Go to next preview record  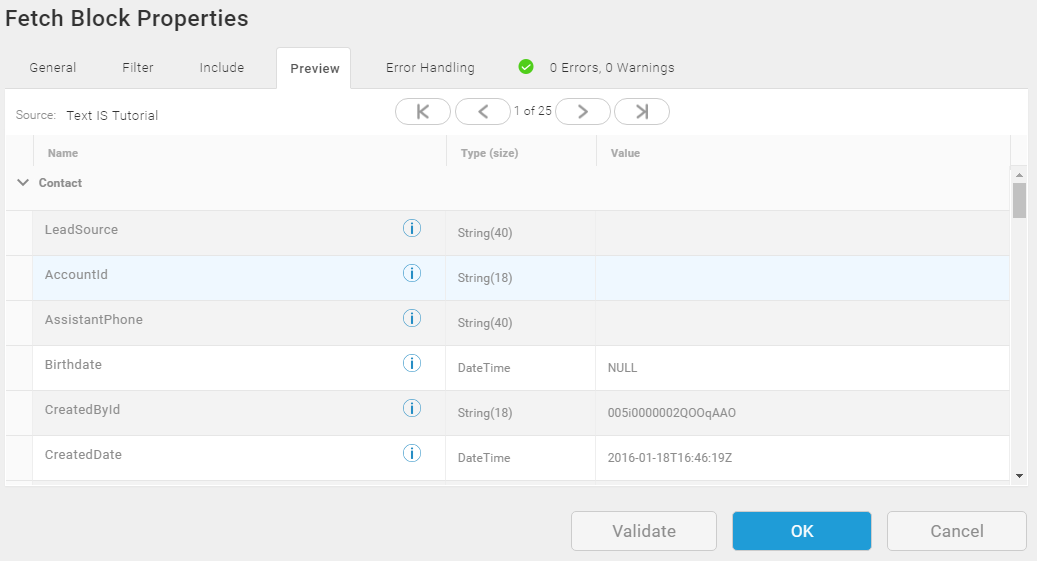point(583,112)
